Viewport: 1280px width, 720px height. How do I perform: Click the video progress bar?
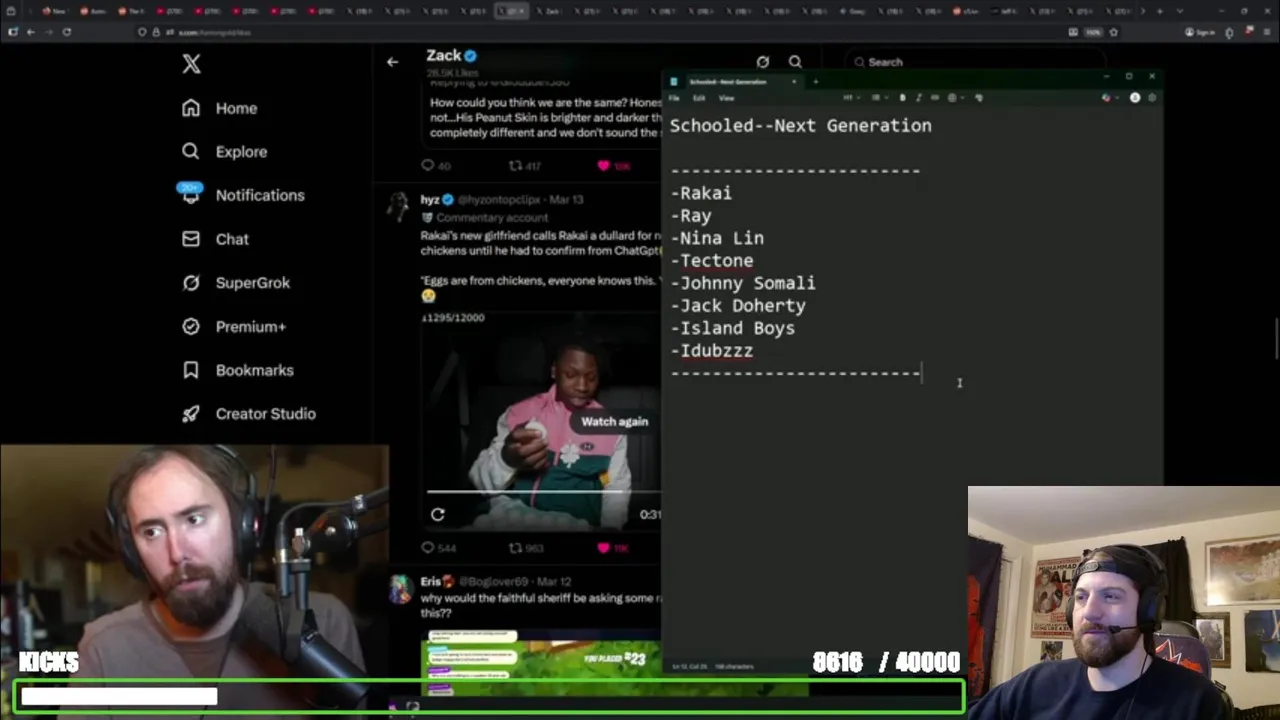tap(543, 492)
